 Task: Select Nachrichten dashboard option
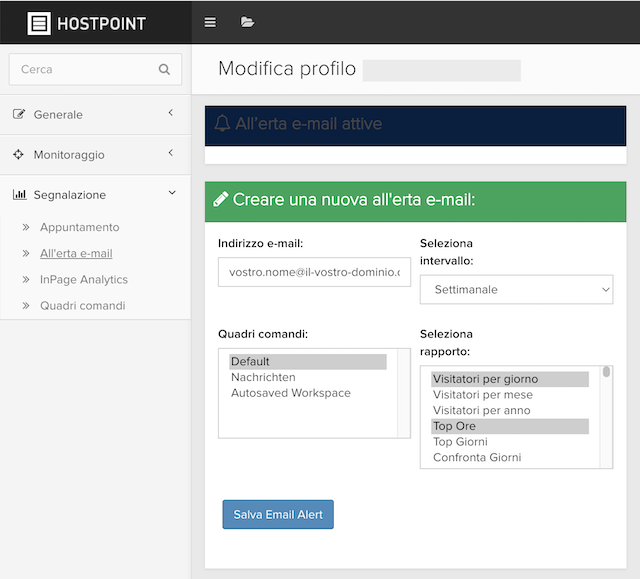pyautogui.click(x=308, y=377)
